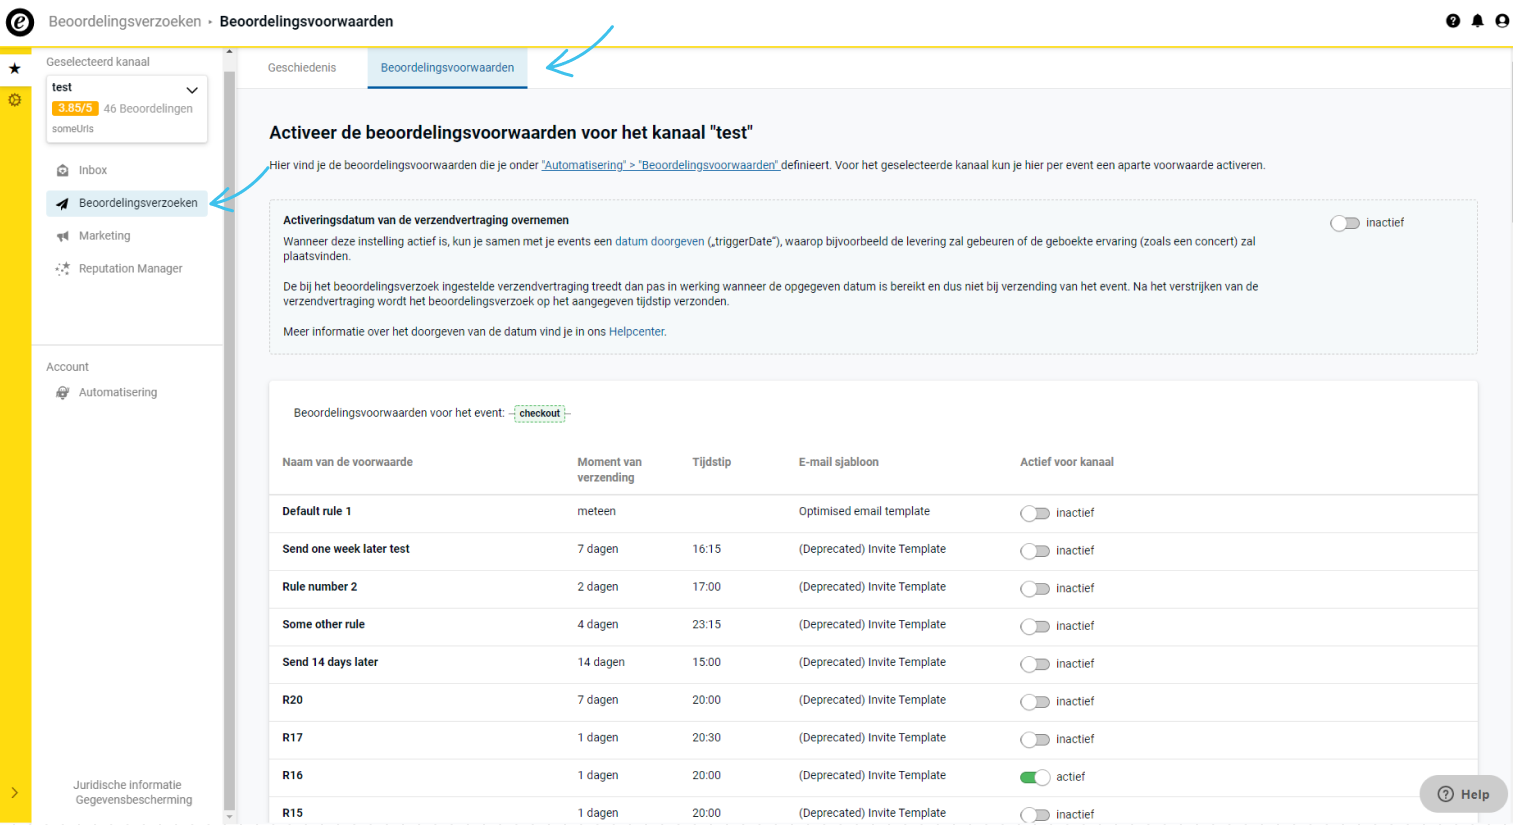1513x825 pixels.
Task: Open the Helpcenter link
Action: tap(637, 332)
